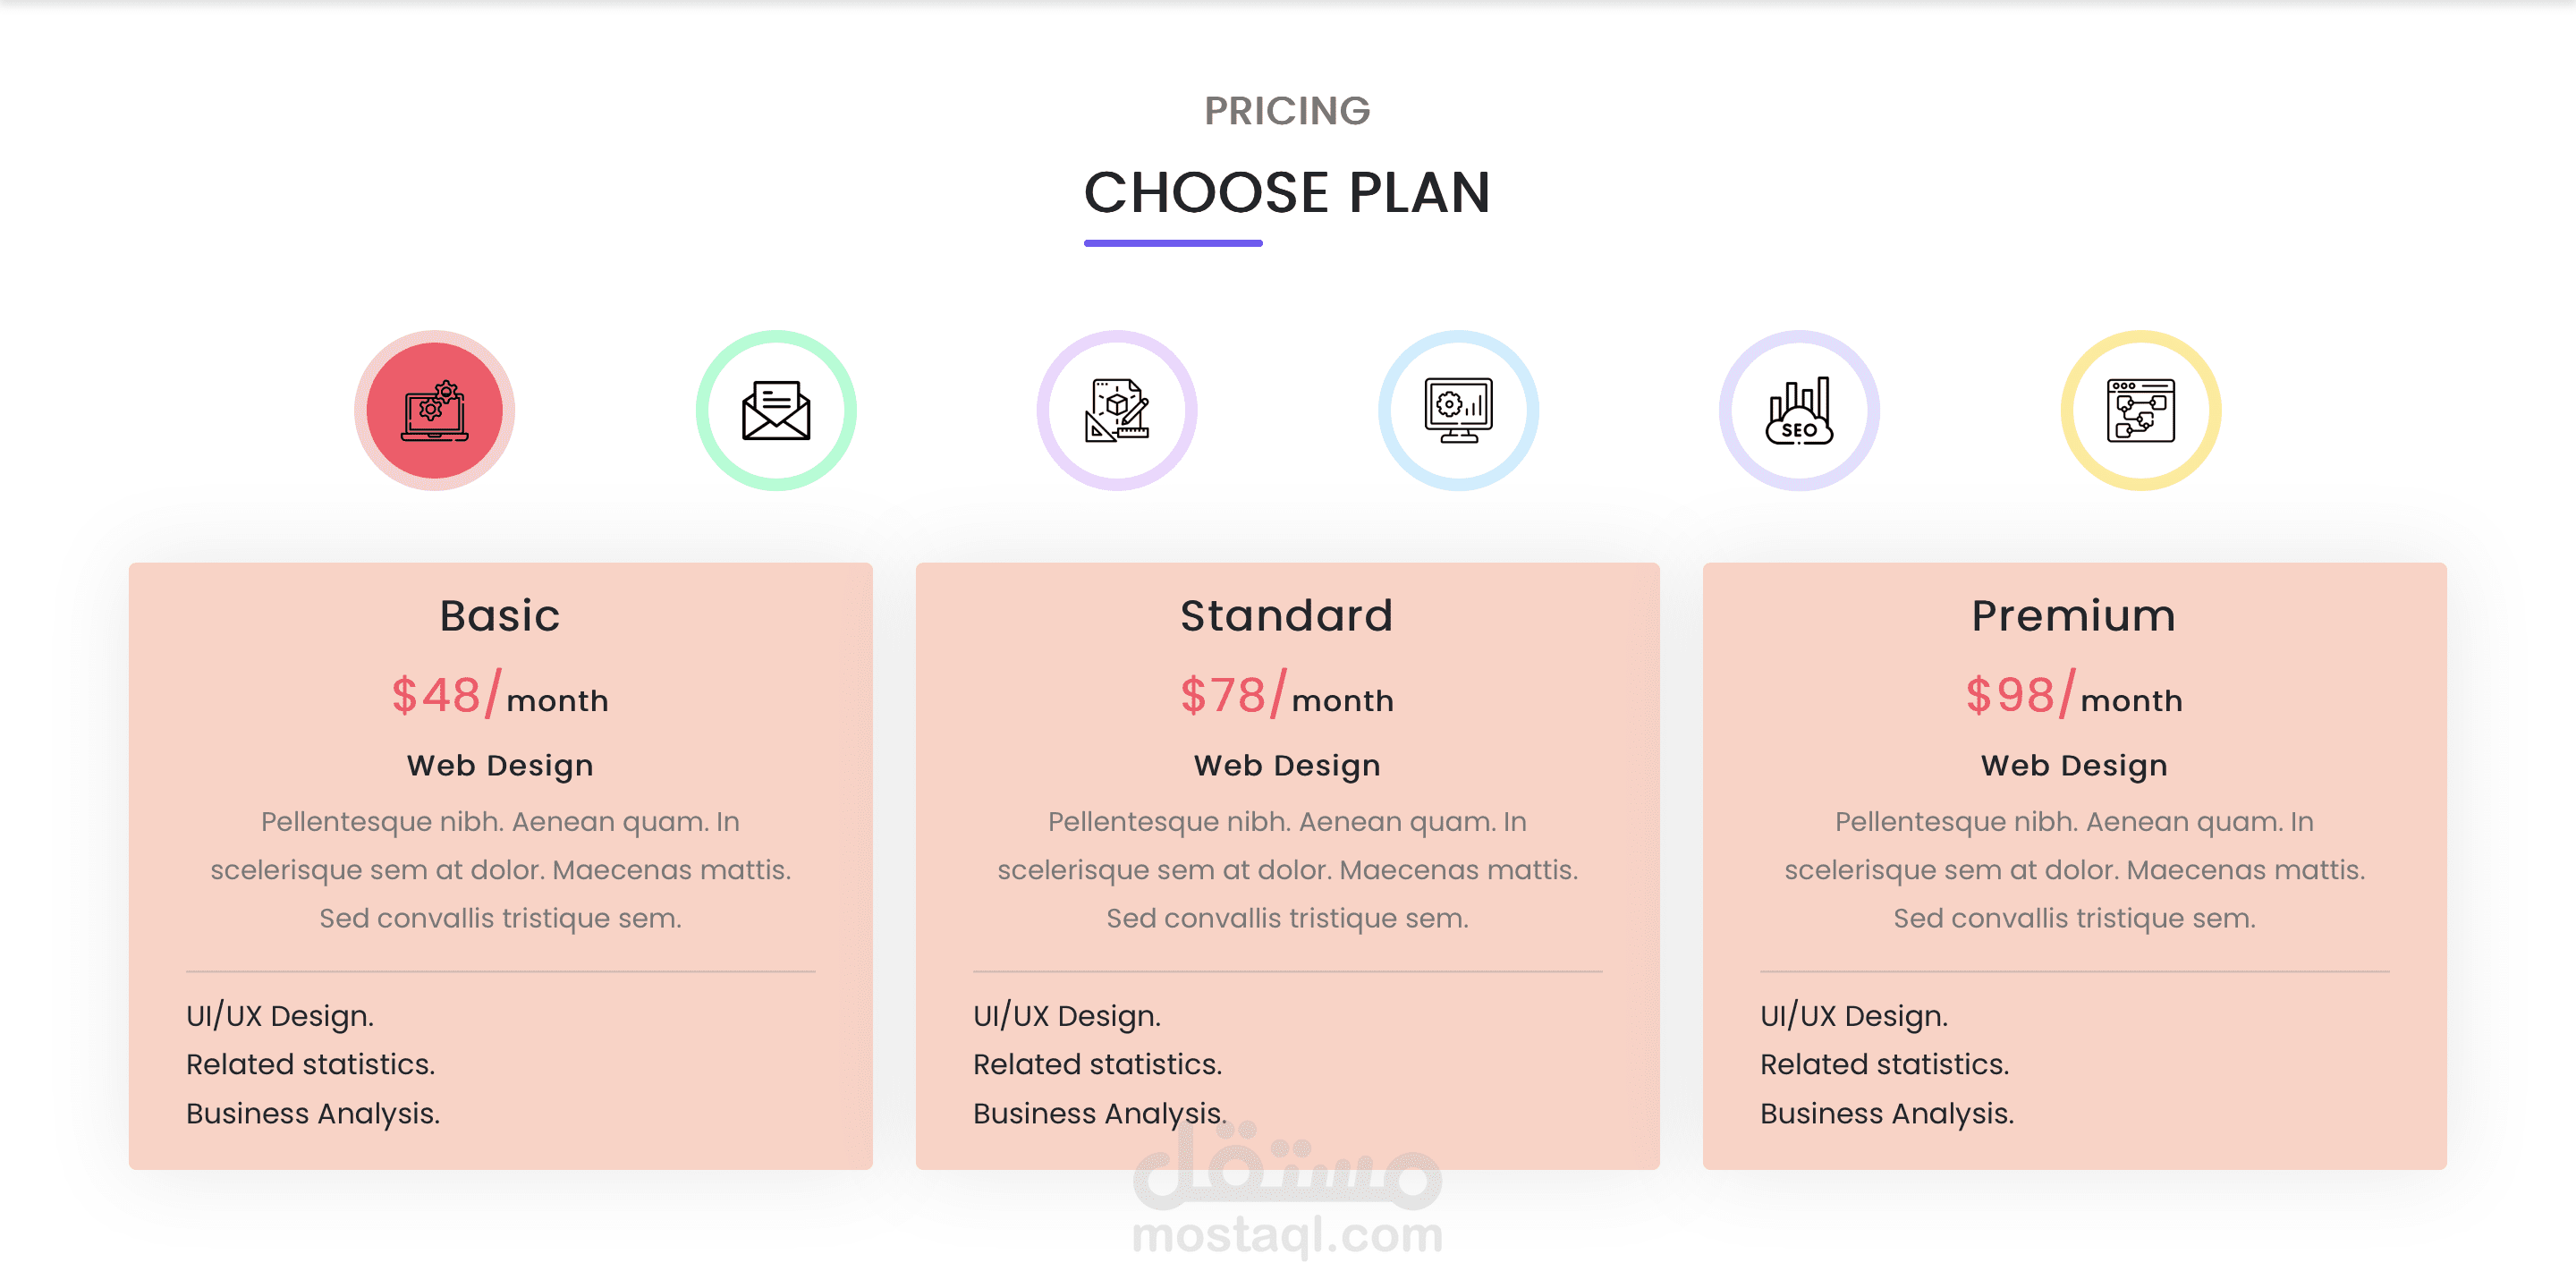Select Business Analysis in Premium plan
Screen dimensions: 2576x1288
click(1887, 1113)
